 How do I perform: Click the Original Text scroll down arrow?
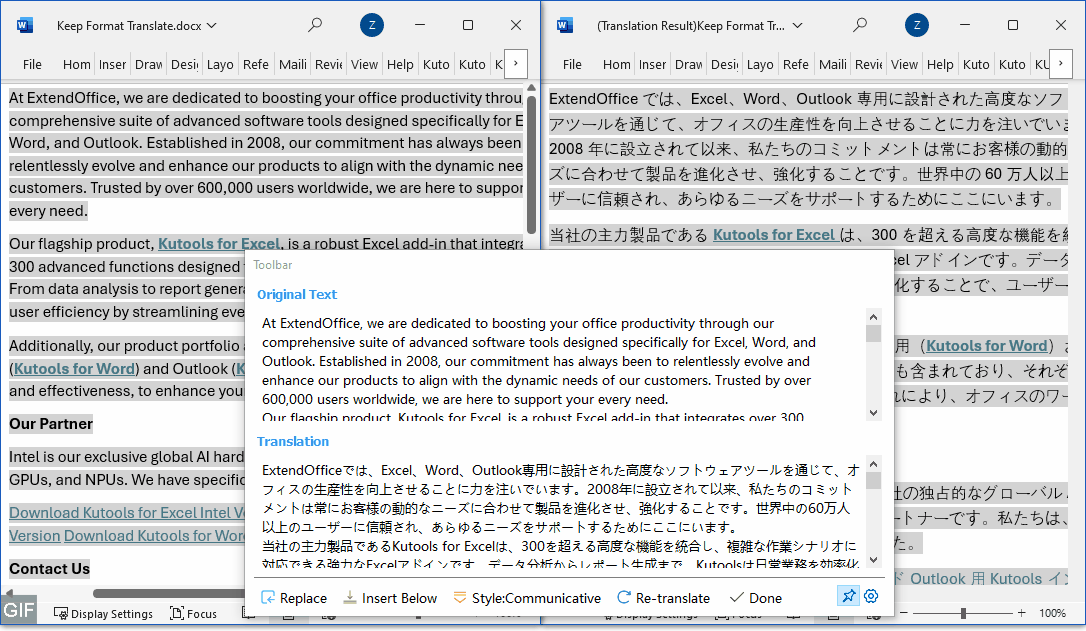pyautogui.click(x=873, y=413)
